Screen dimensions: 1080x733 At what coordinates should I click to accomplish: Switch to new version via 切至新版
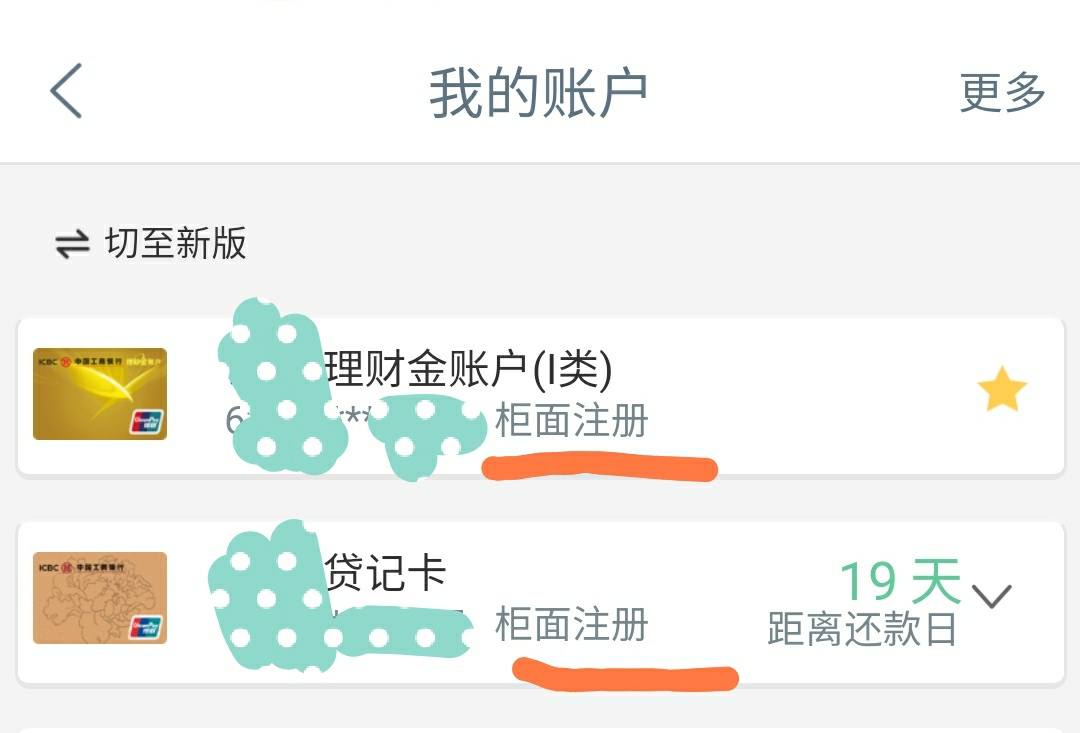(176, 243)
